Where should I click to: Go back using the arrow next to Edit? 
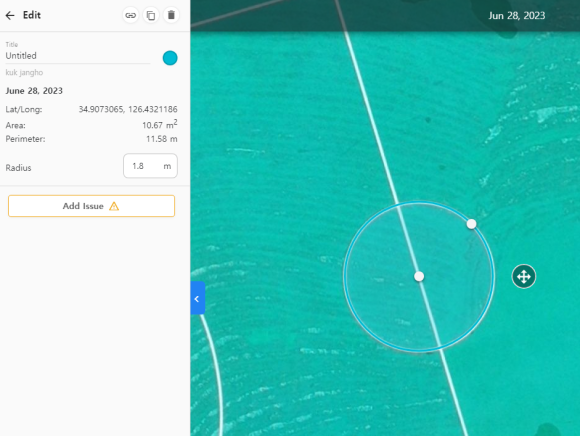tap(10, 15)
